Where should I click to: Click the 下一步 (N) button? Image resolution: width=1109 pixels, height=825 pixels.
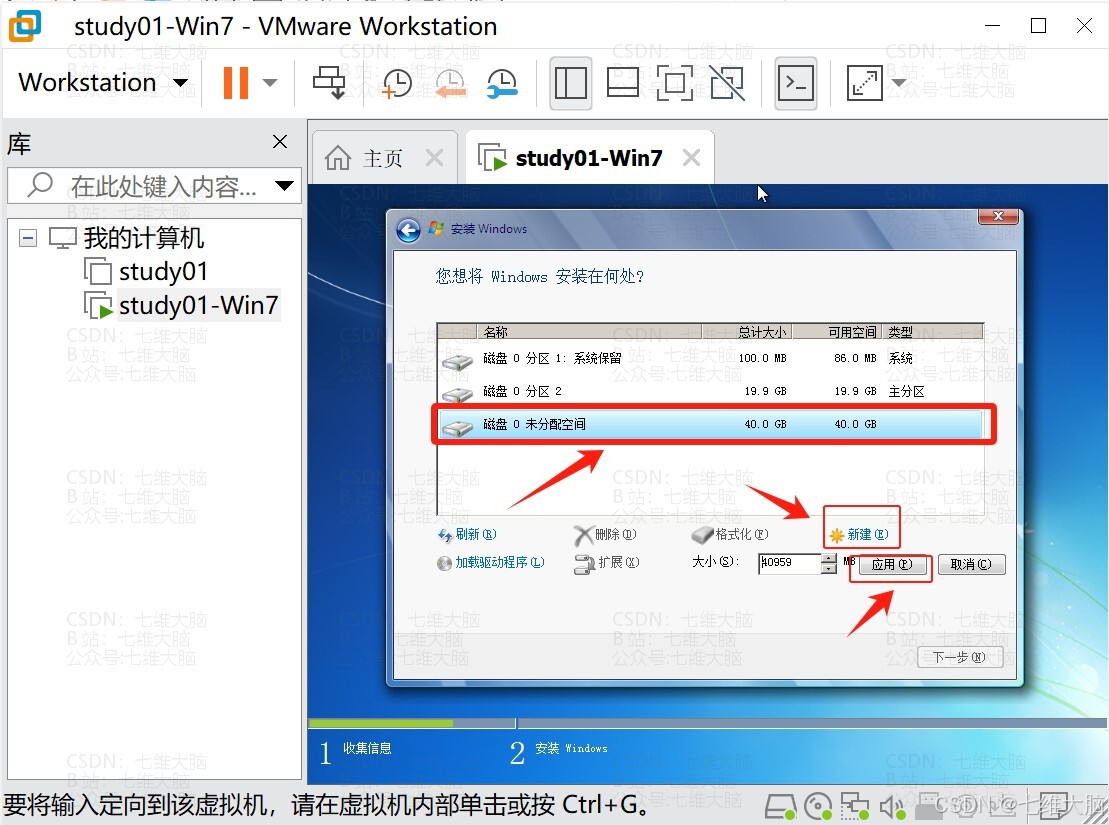(960, 657)
